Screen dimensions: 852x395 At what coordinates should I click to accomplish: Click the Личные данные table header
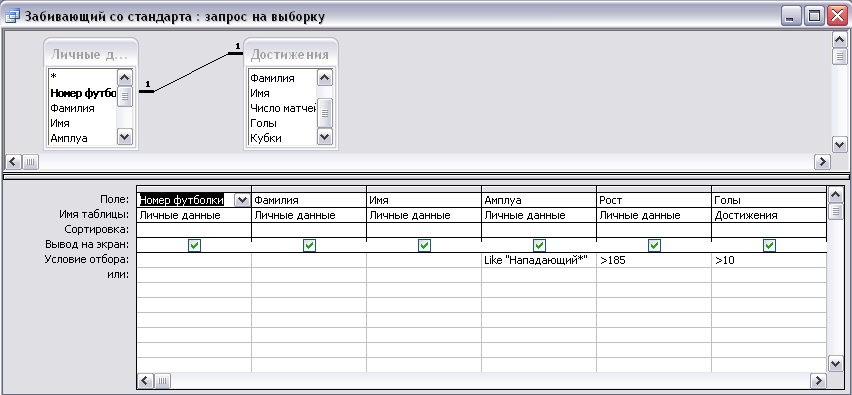pyautogui.click(x=90, y=54)
